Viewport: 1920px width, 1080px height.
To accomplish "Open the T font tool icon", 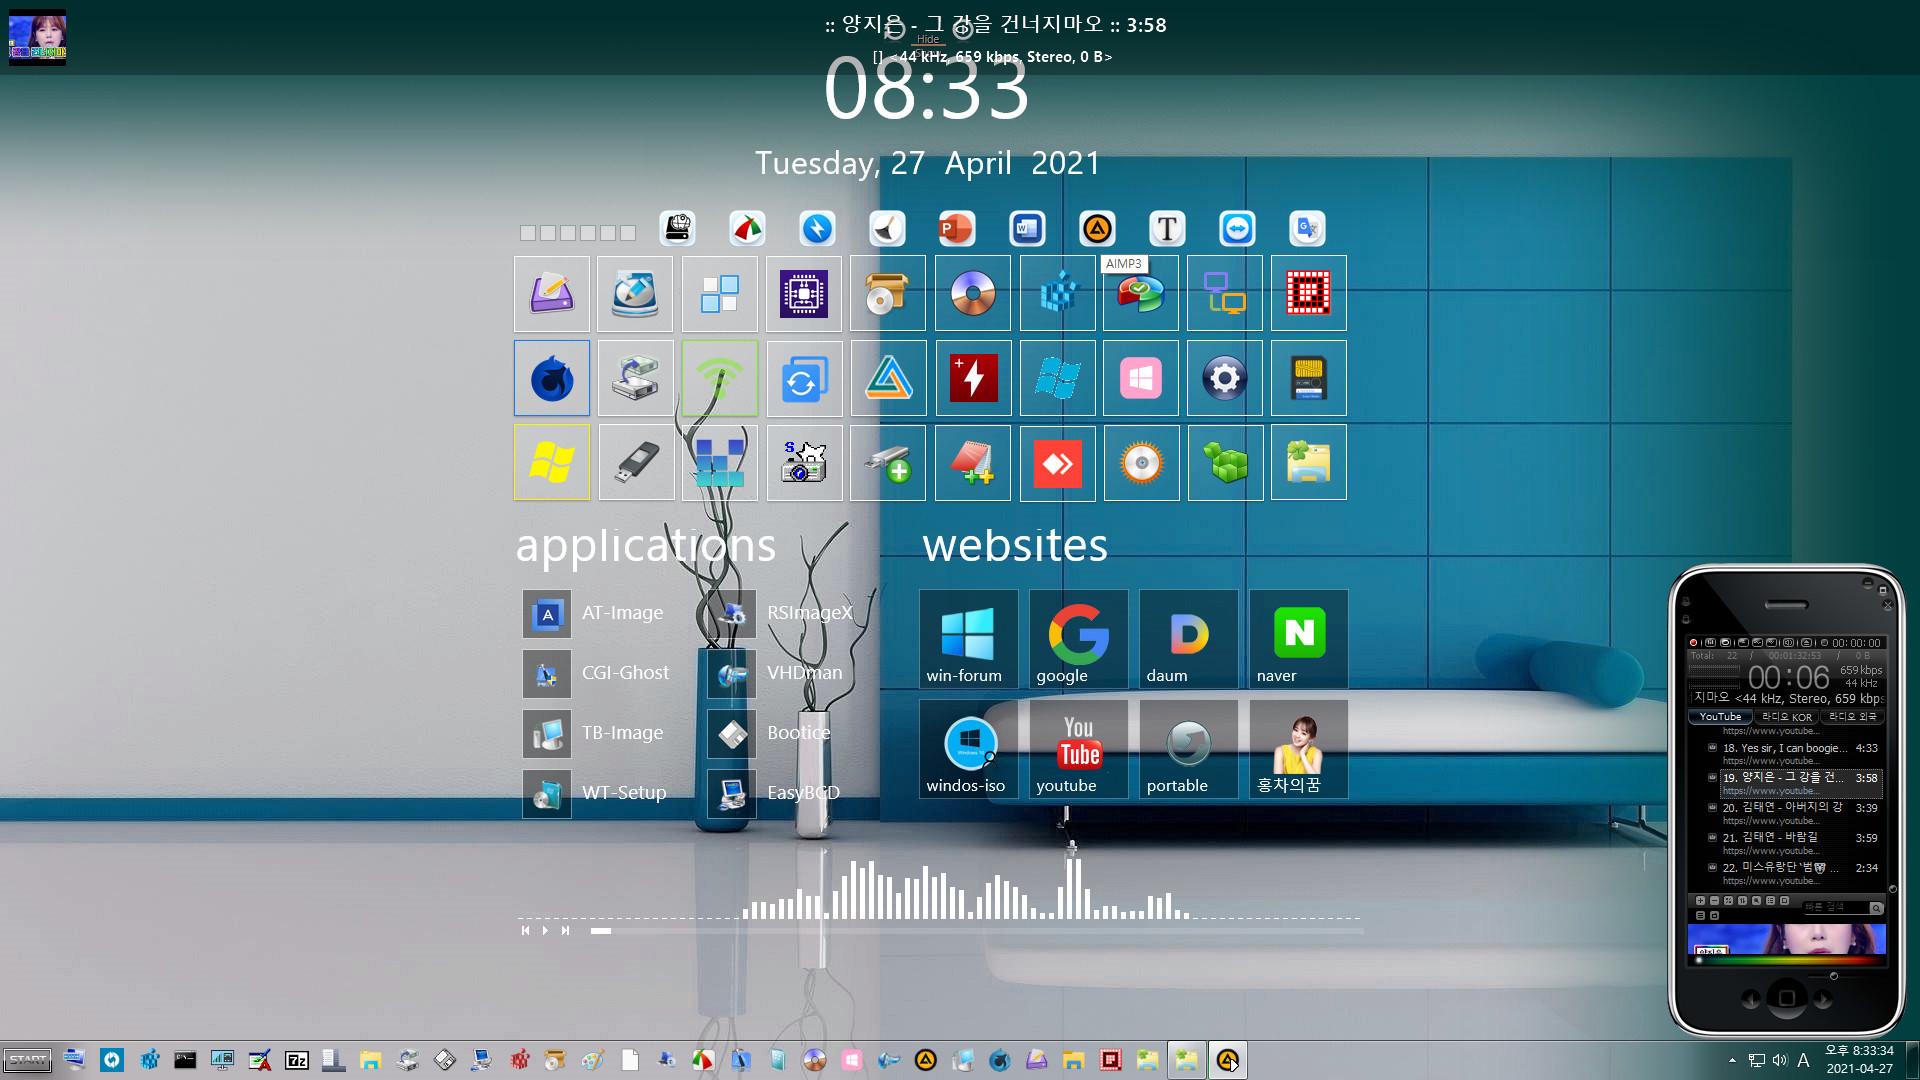I will (1167, 229).
